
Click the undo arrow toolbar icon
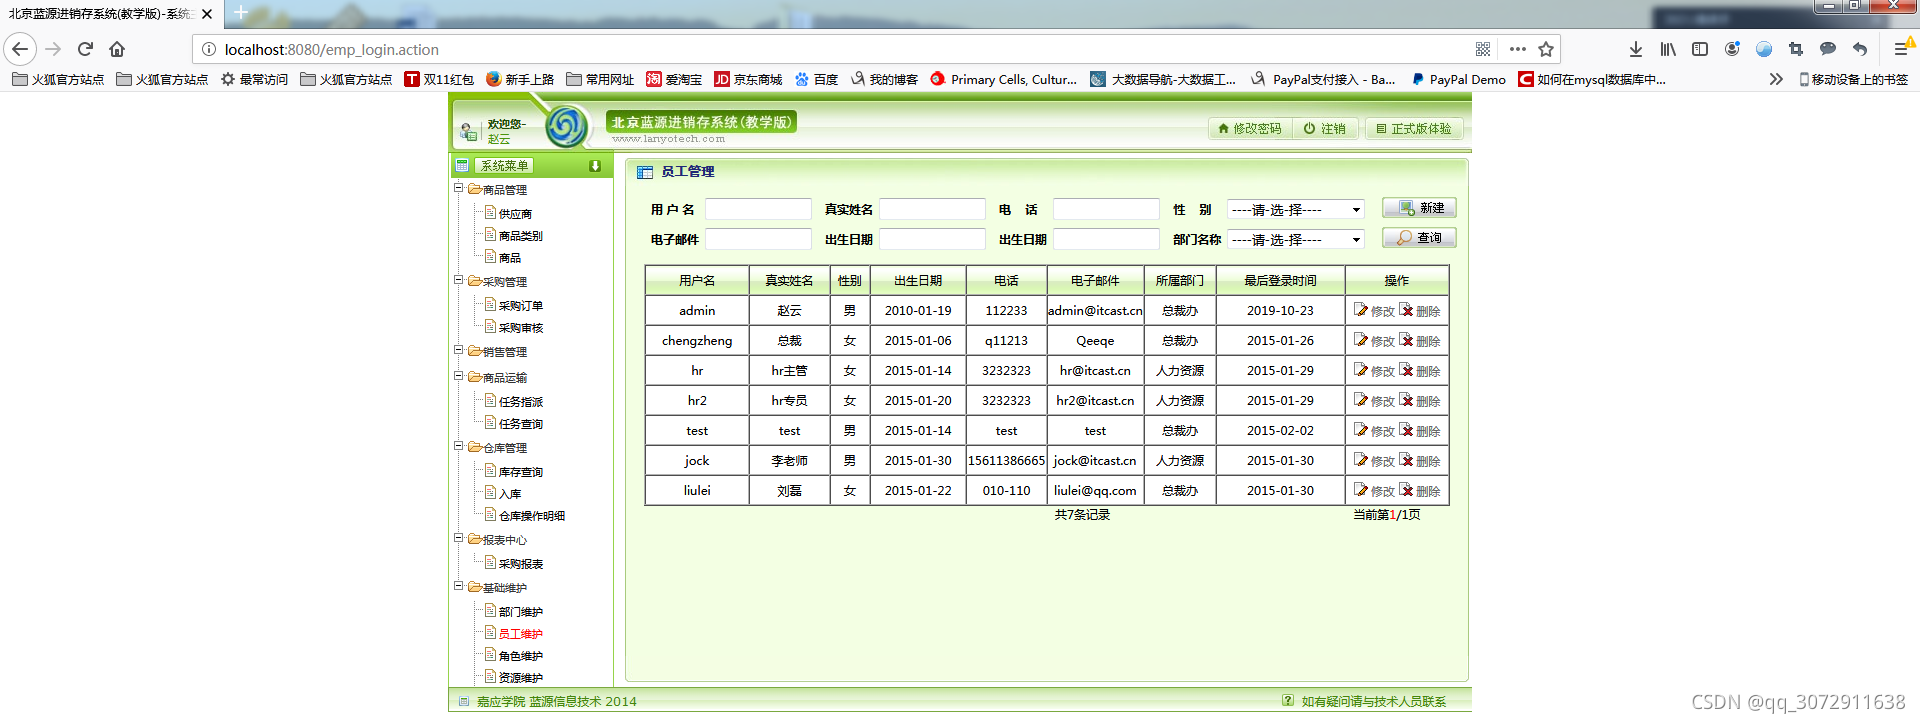pos(1860,49)
